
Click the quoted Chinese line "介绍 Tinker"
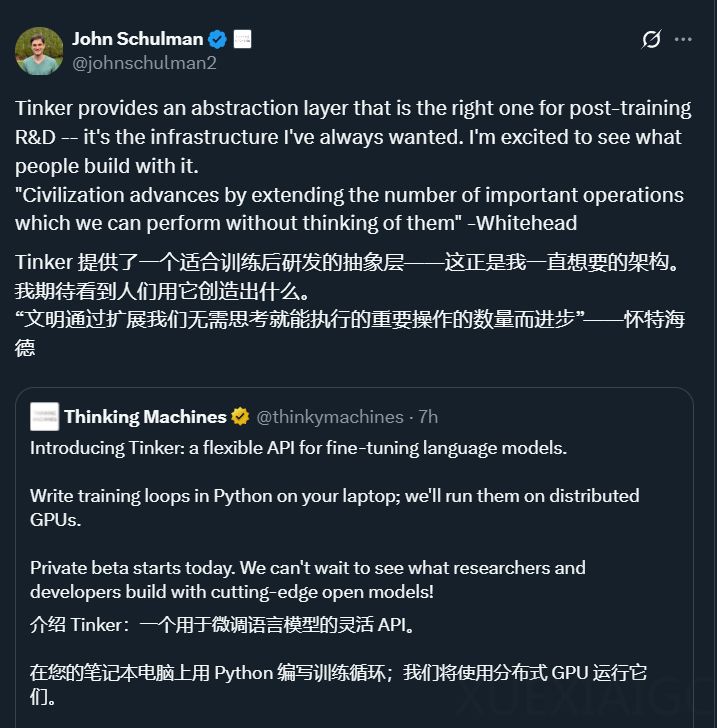[x=222, y=625]
